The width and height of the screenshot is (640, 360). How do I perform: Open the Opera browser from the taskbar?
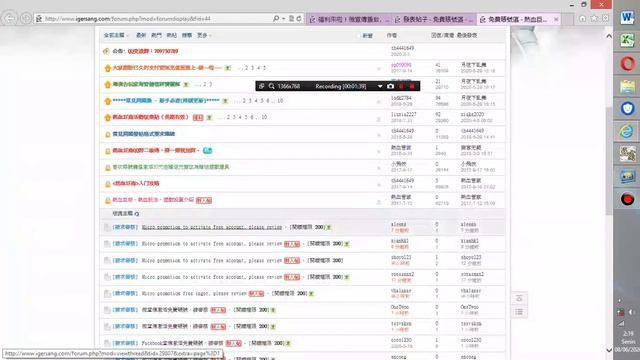click(x=627, y=64)
